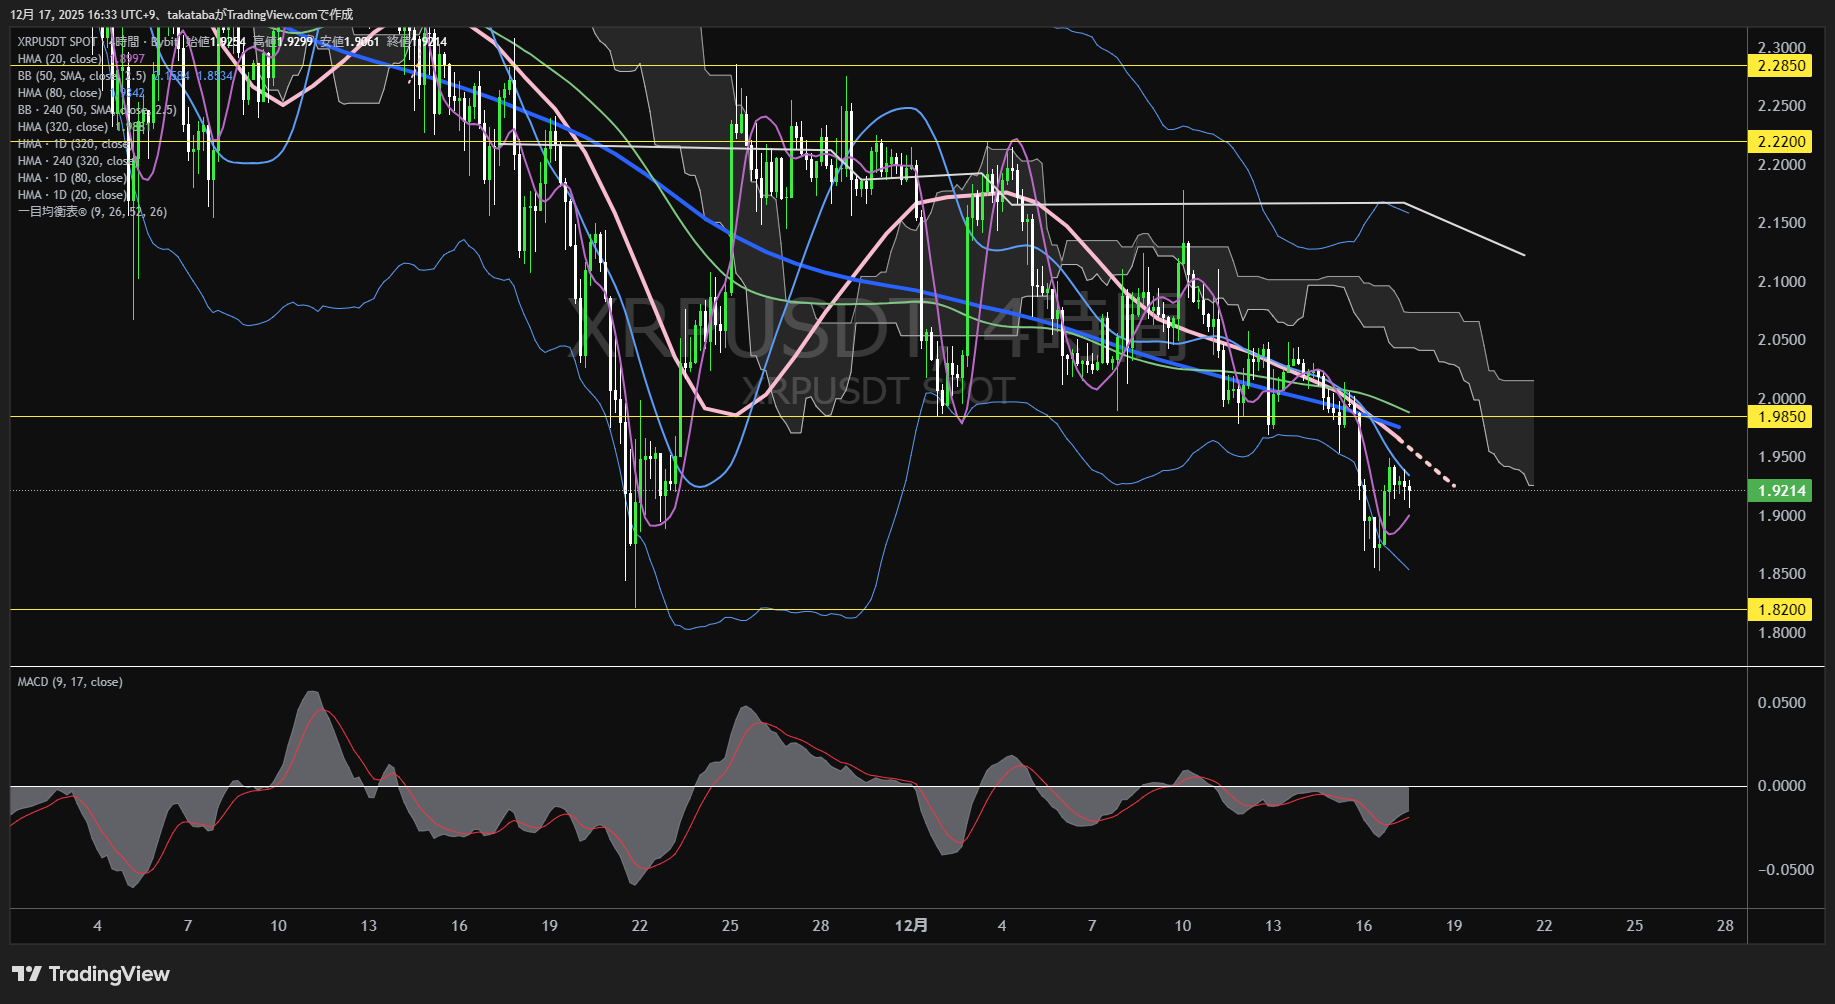Click the 1.9850 yellow price label

point(1781,417)
